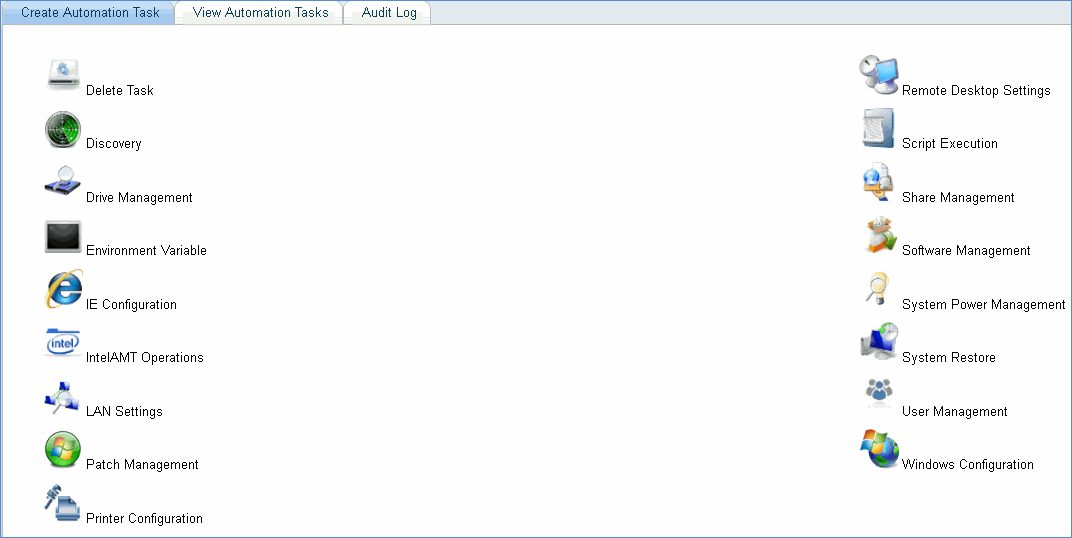Image resolution: width=1072 pixels, height=538 pixels.
Task: Click the User Management text link
Action: (x=954, y=412)
